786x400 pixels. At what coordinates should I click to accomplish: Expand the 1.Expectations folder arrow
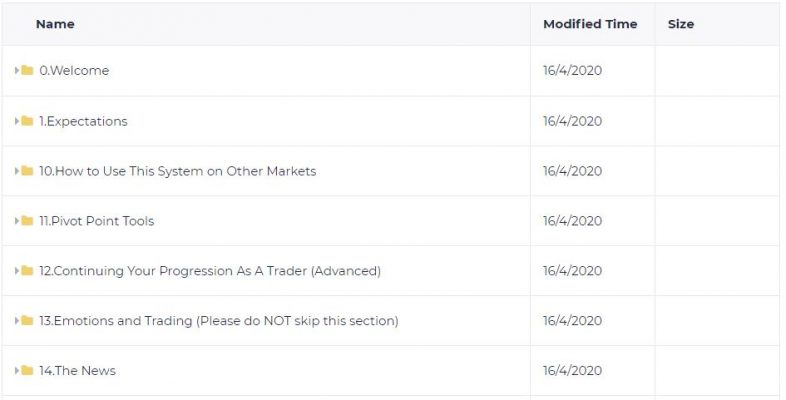click(17, 121)
